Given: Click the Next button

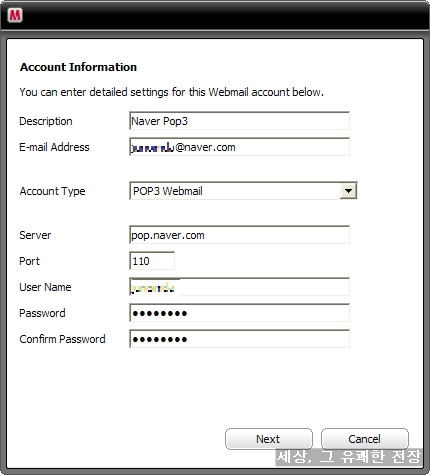Looking at the screenshot, I should [x=269, y=439].
